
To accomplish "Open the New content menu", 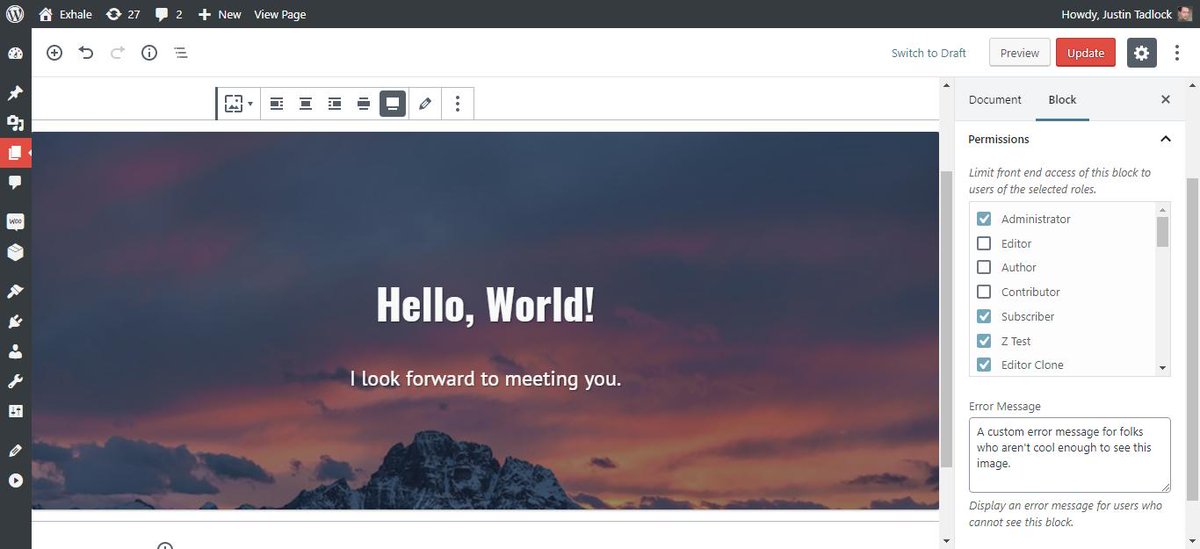I will click(219, 14).
